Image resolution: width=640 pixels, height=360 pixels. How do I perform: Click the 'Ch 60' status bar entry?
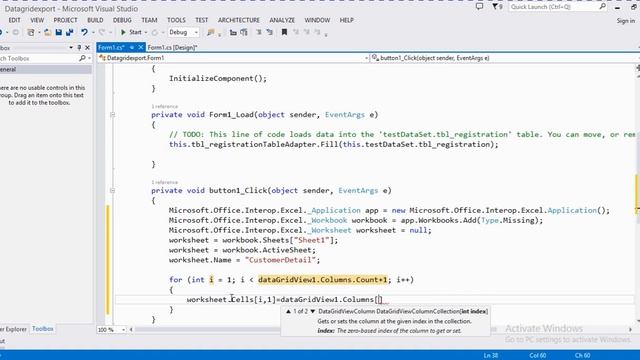[582, 356]
